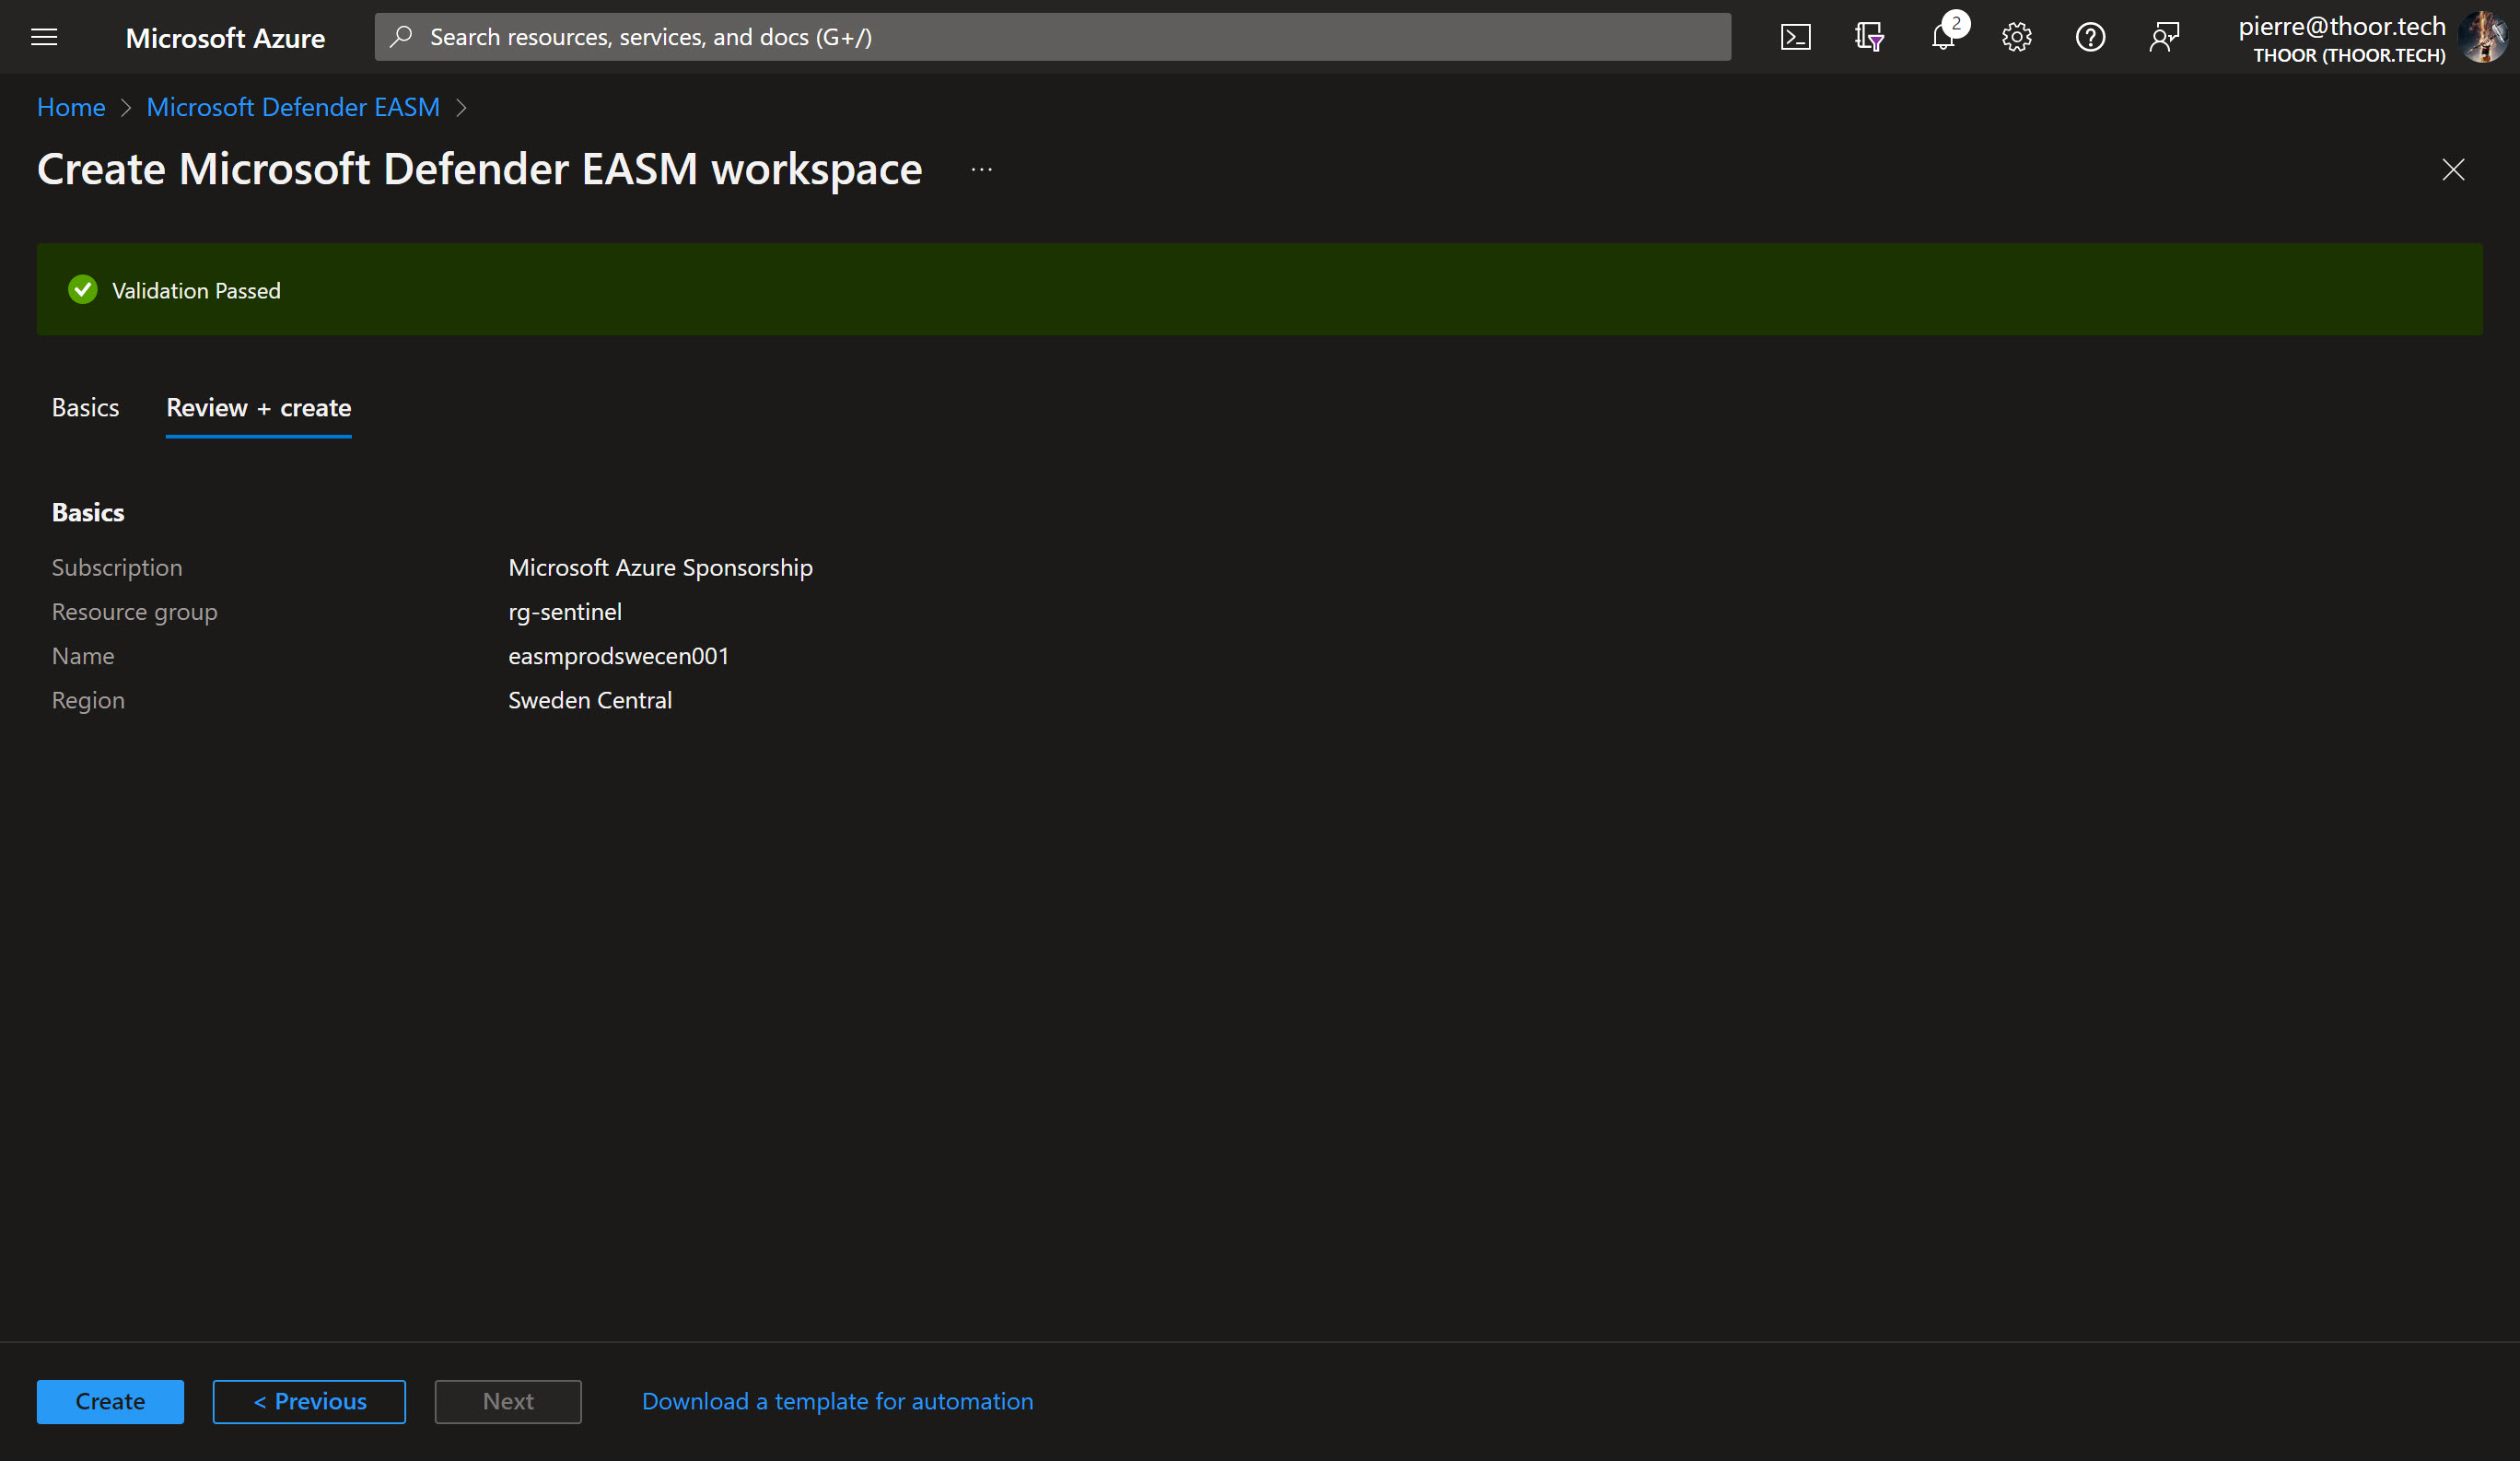Open the Directories and subscriptions filter
The height and width of the screenshot is (1461, 2520).
pyautogui.click(x=1869, y=37)
